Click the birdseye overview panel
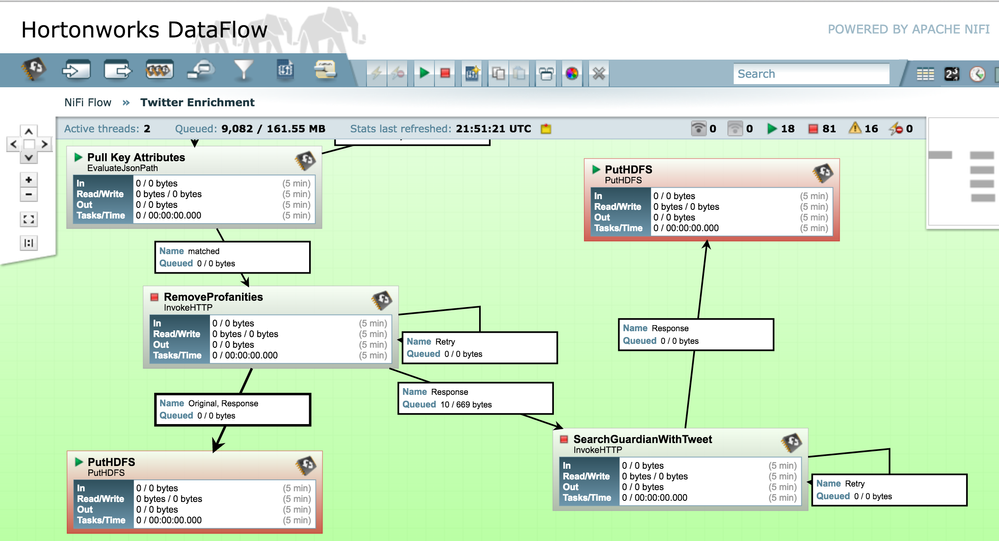This screenshot has width=999, height=541. pos(964,172)
